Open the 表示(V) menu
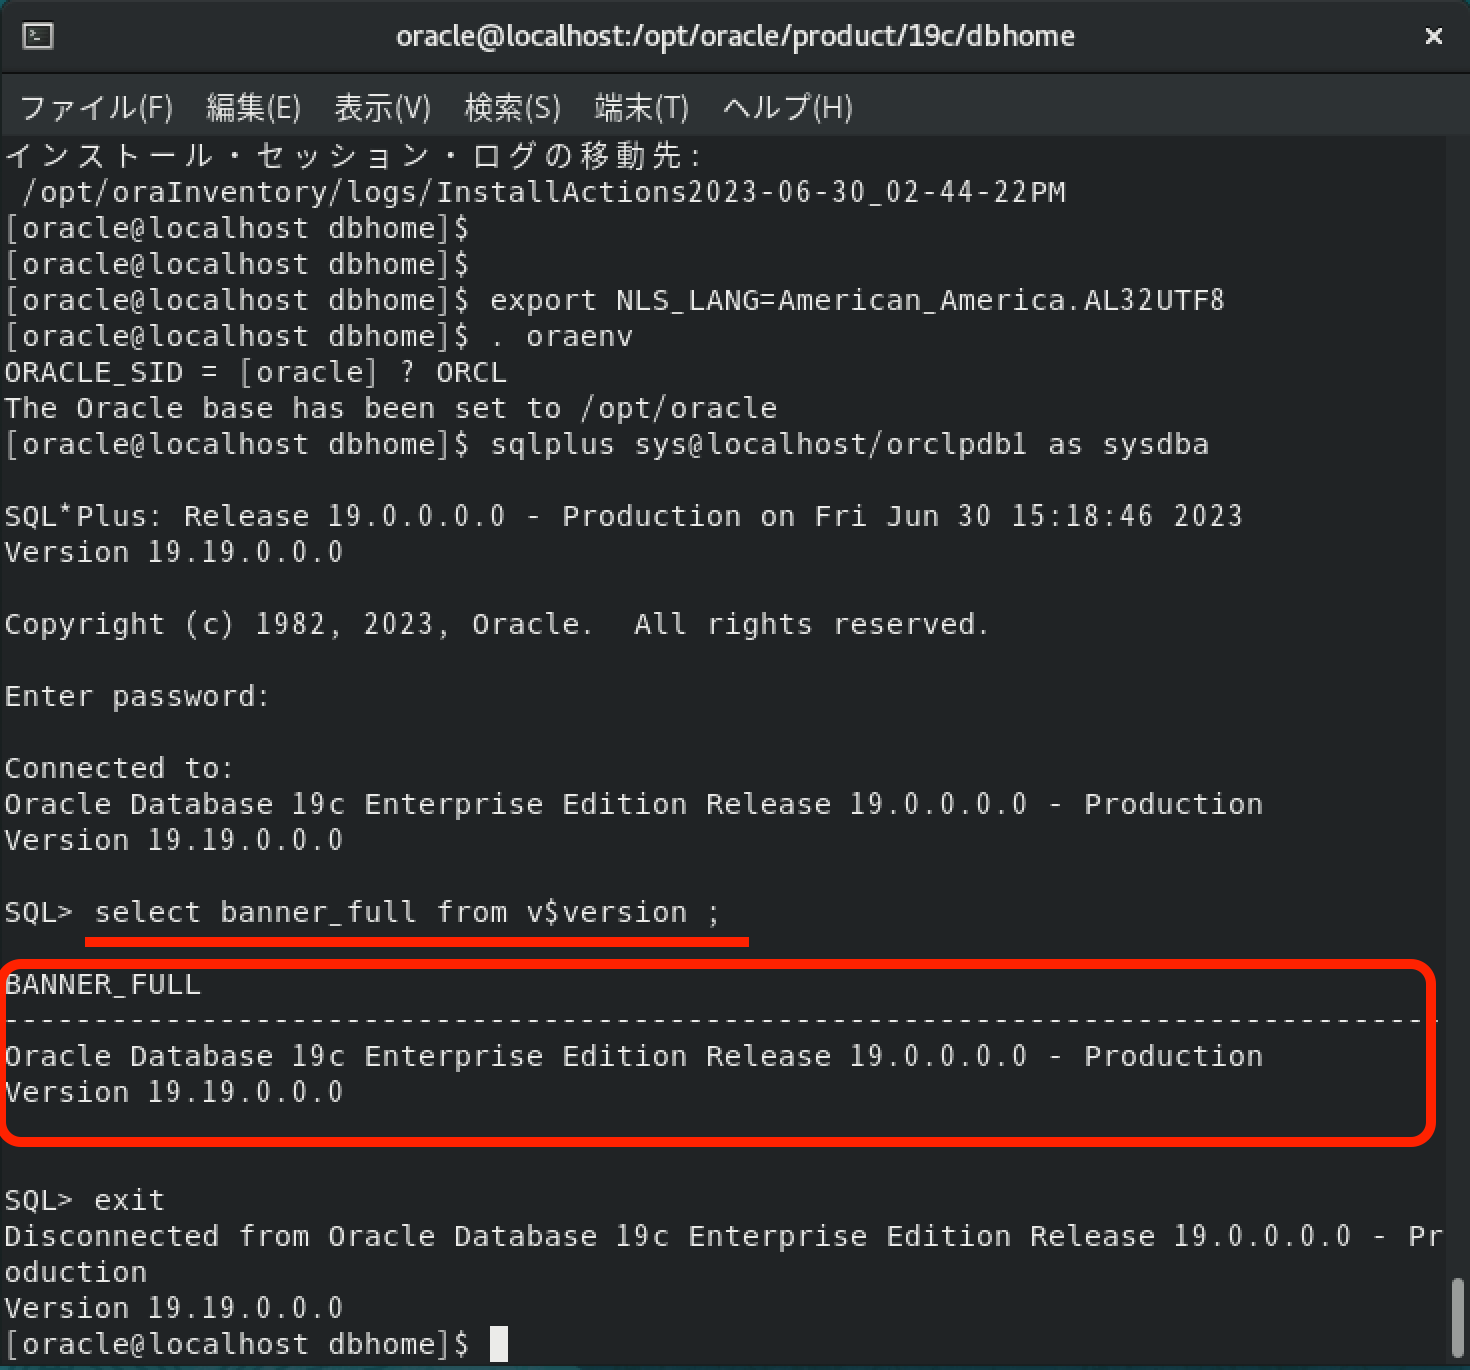This screenshot has width=1470, height=1370. (382, 107)
